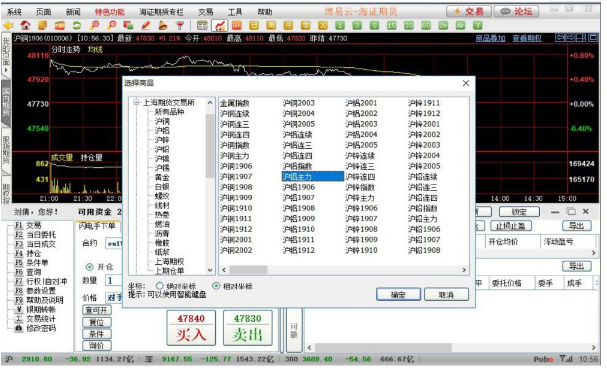Click the tree panel vertical scrollbar thumb
Screen dimensions: 607x368
click(210, 145)
